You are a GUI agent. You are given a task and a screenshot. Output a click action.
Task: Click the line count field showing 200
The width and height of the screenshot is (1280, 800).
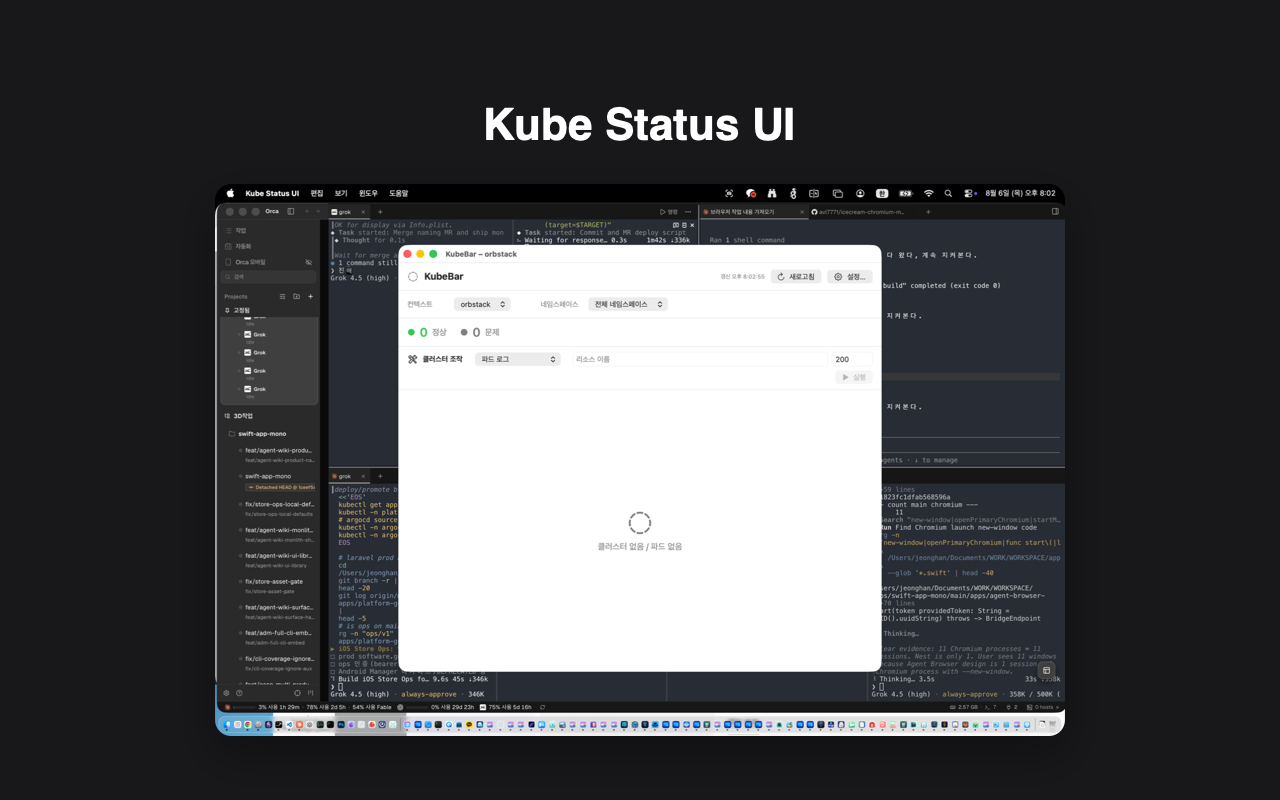point(852,359)
